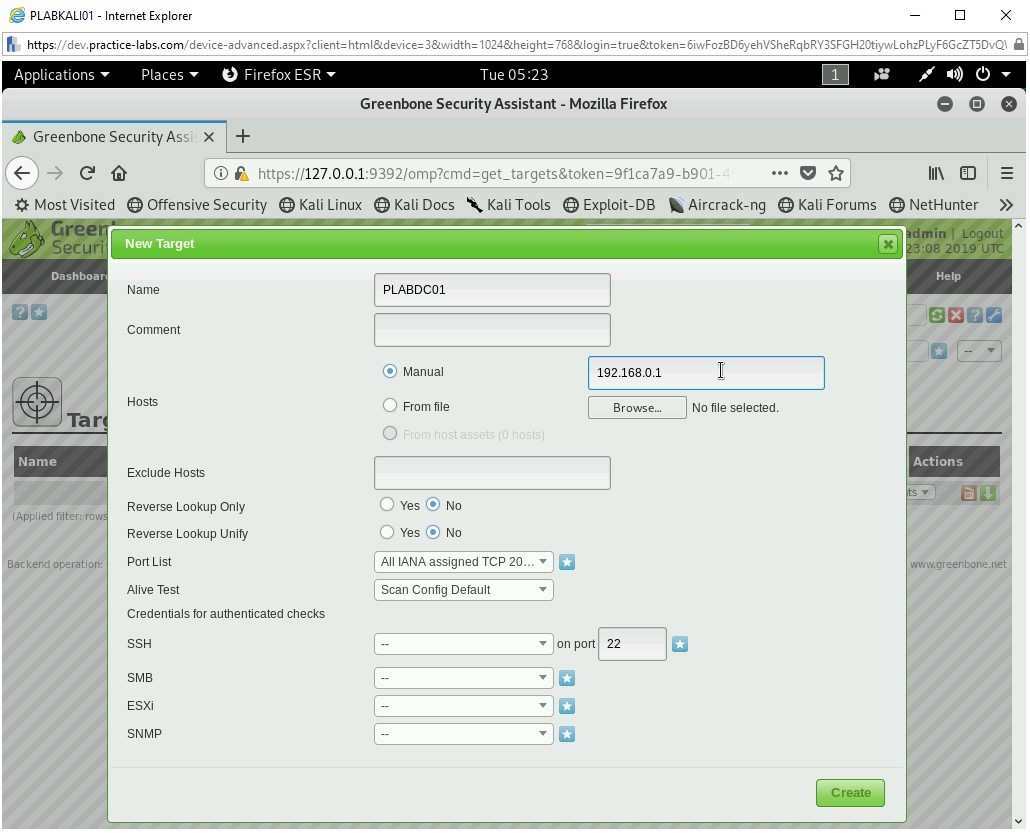Open the Alive Test dropdown
Image resolution: width=1030 pixels, height=833 pixels.
pyautogui.click(x=463, y=590)
